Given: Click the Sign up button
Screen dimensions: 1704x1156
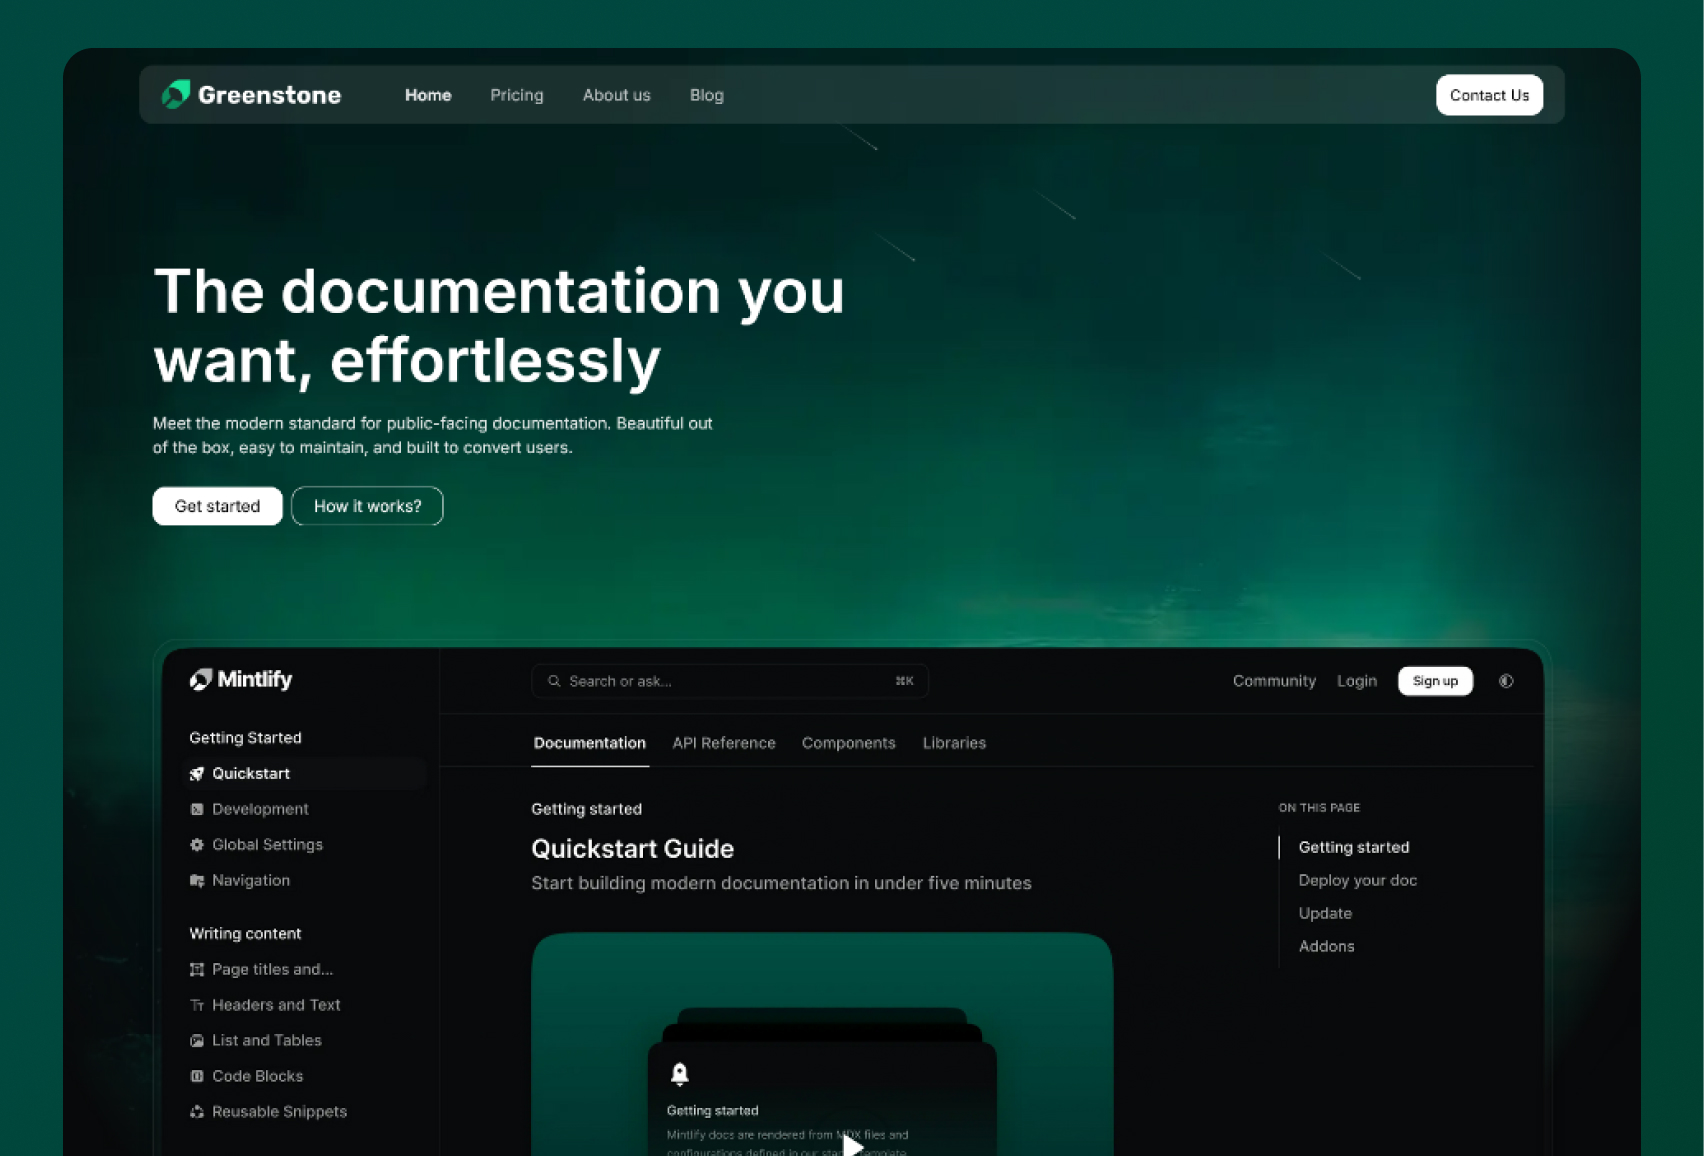Looking at the screenshot, I should tap(1435, 681).
